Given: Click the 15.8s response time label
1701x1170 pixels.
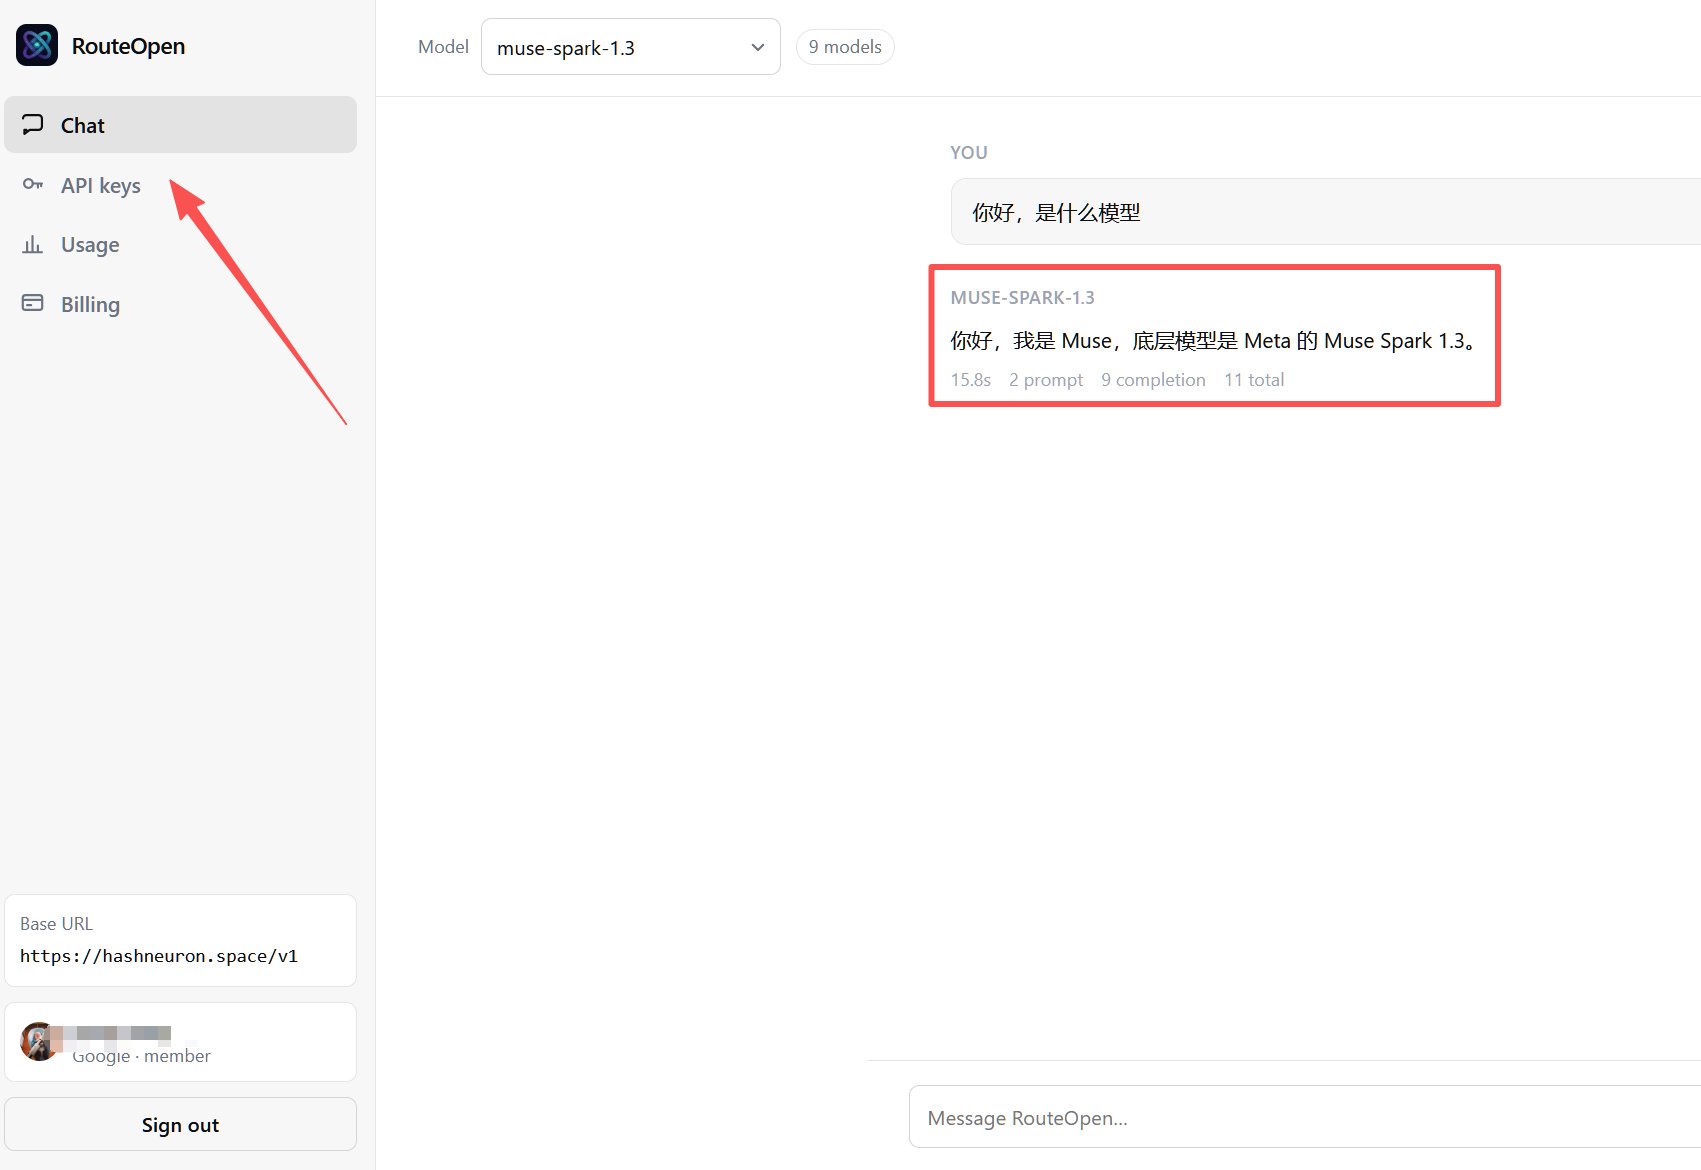Looking at the screenshot, I should pyautogui.click(x=971, y=380).
